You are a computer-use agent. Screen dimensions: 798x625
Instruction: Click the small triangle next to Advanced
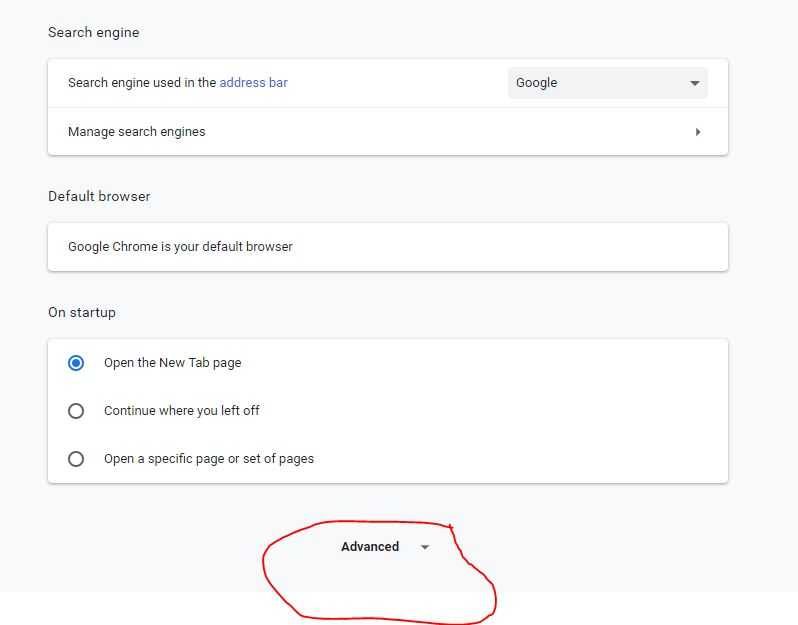[425, 547]
